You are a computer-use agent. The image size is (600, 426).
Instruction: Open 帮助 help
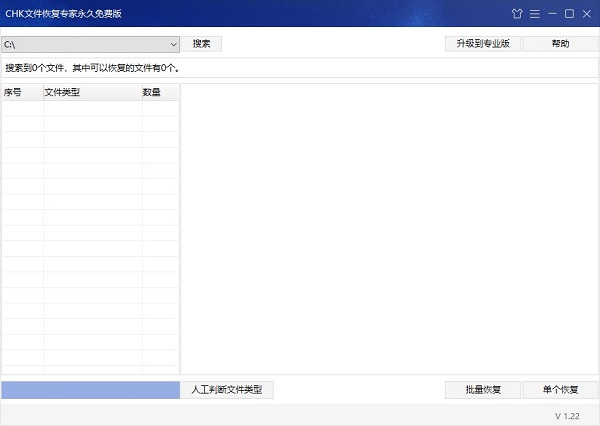click(560, 44)
